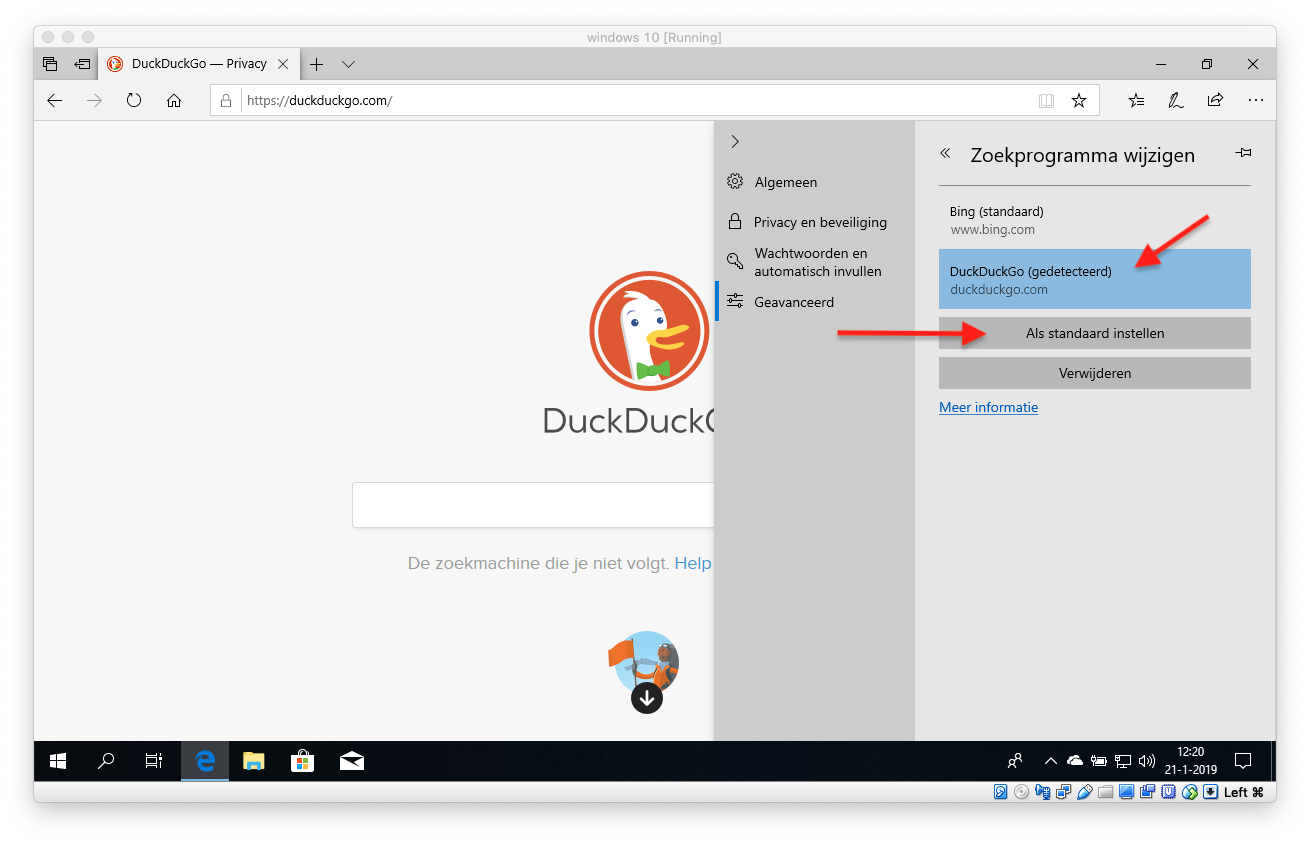1310x844 pixels.
Task: Open the Meer informatie link
Action: point(988,408)
